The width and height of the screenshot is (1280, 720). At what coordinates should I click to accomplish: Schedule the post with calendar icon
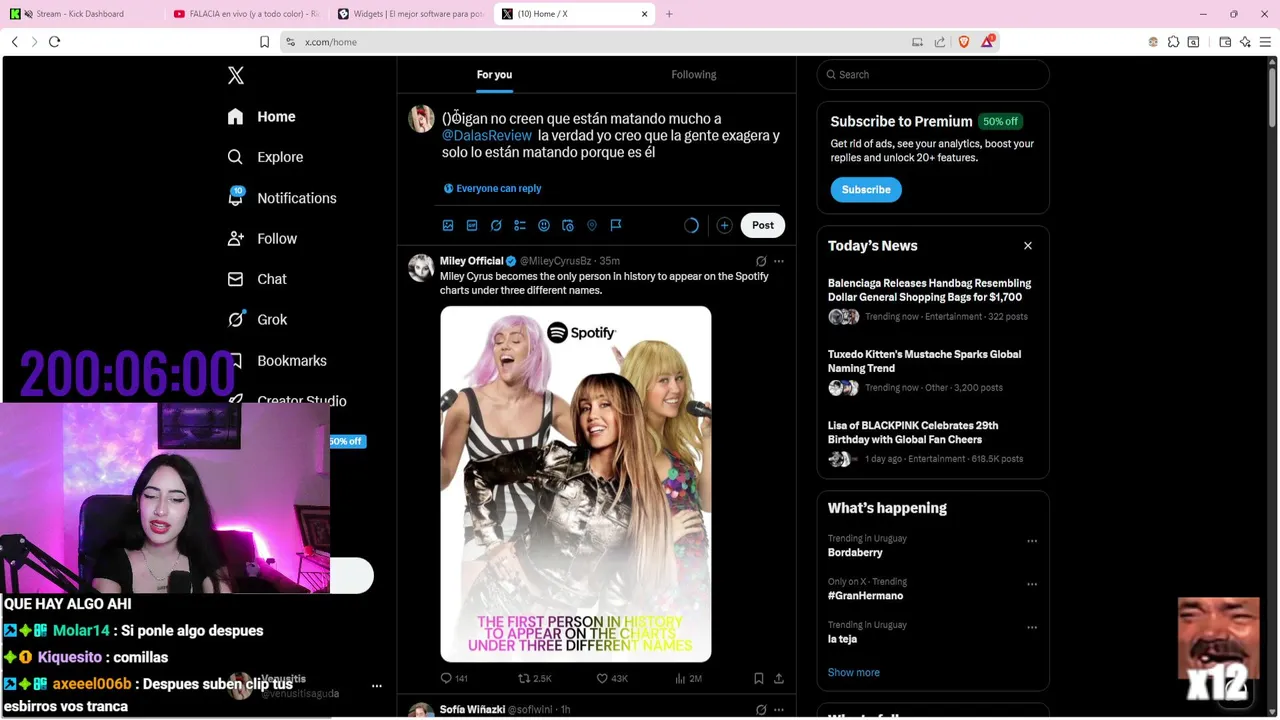568,226
